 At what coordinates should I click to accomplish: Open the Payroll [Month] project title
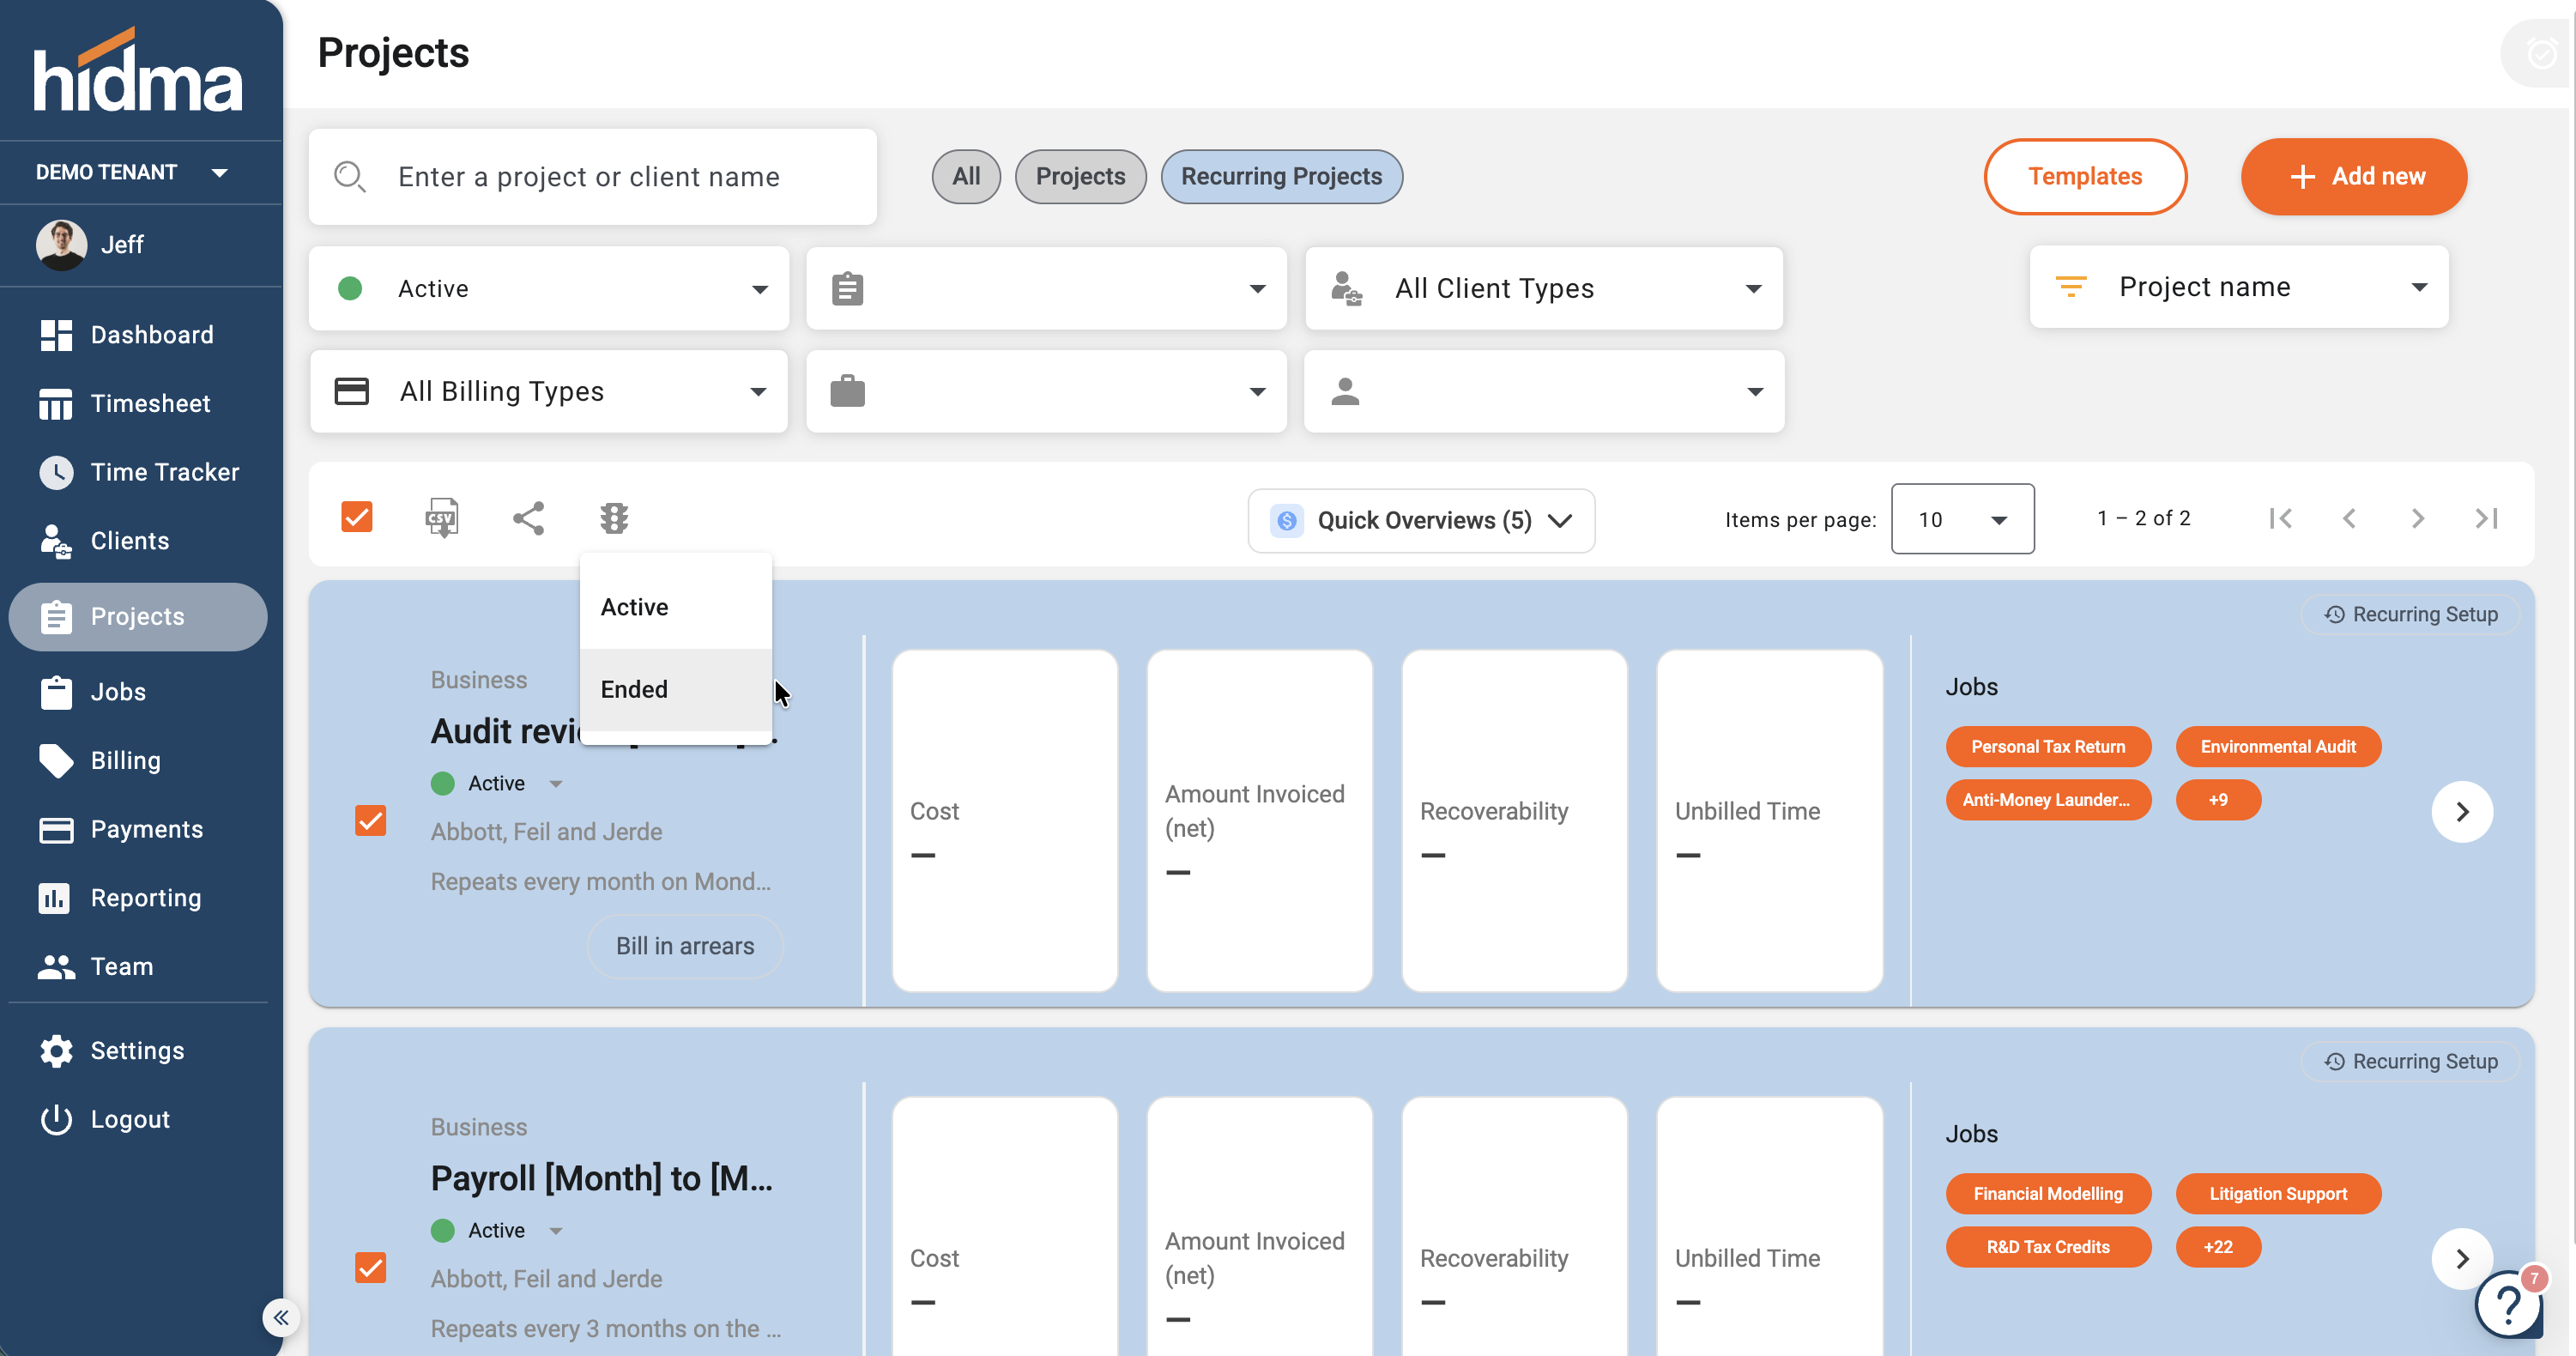(602, 1179)
